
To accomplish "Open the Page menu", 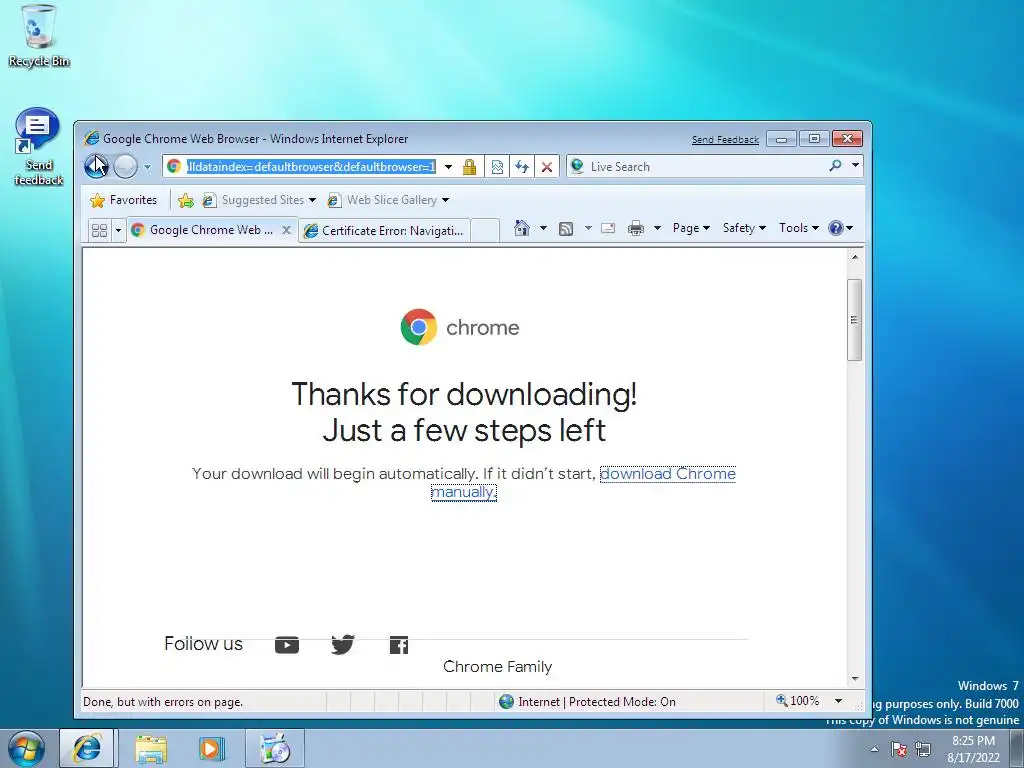I will coord(691,228).
